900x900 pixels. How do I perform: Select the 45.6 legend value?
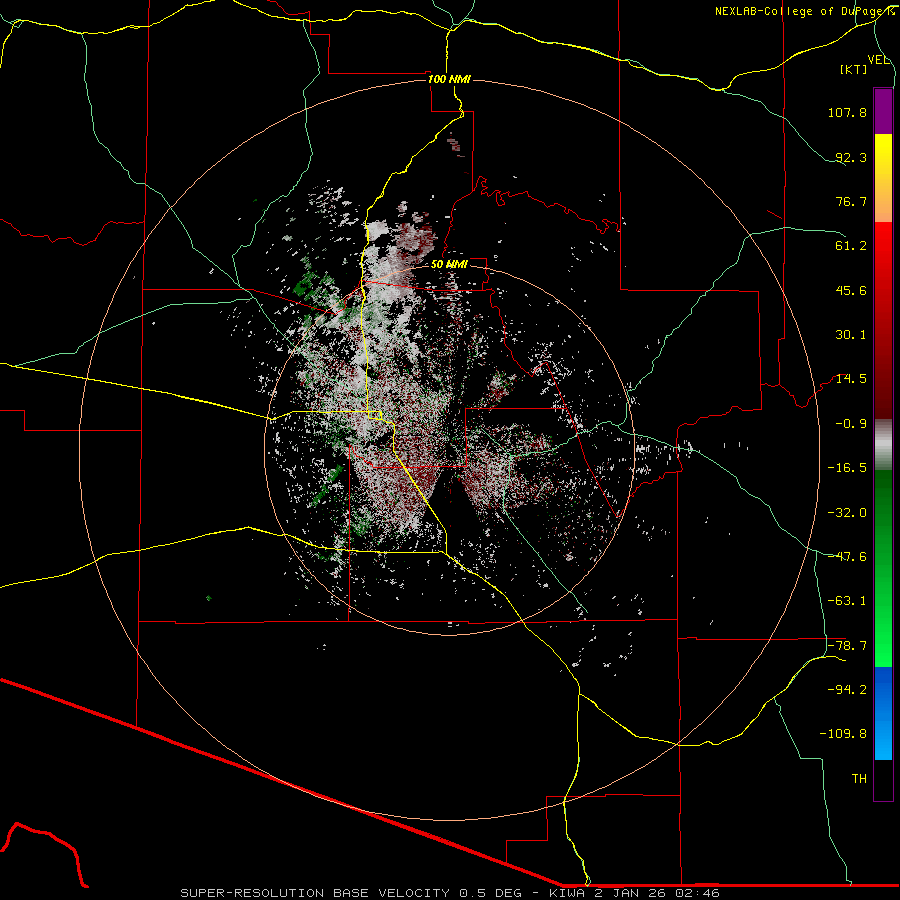click(851, 290)
